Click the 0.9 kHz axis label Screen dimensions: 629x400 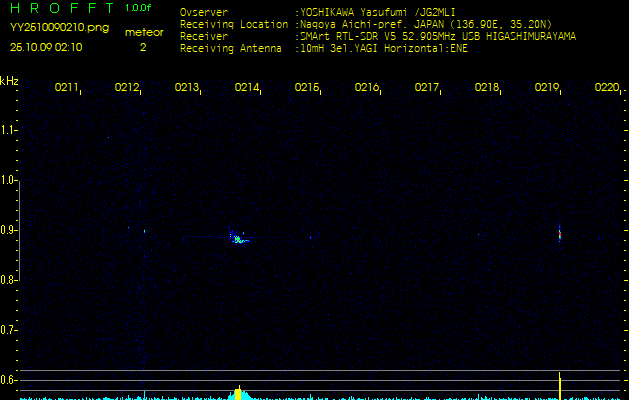point(7,230)
